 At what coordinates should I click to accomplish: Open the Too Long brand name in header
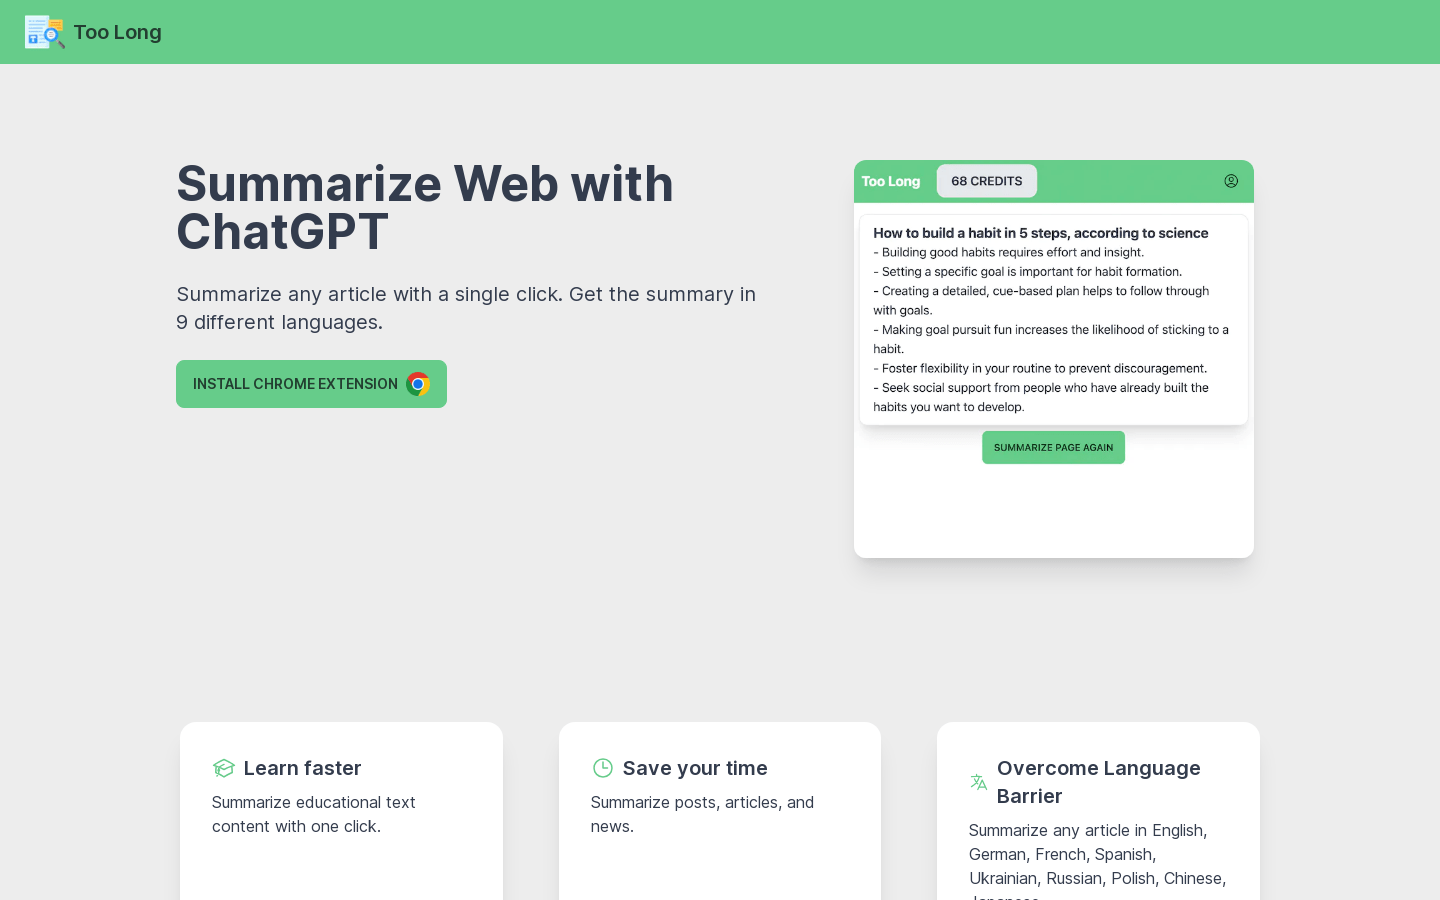point(117,32)
